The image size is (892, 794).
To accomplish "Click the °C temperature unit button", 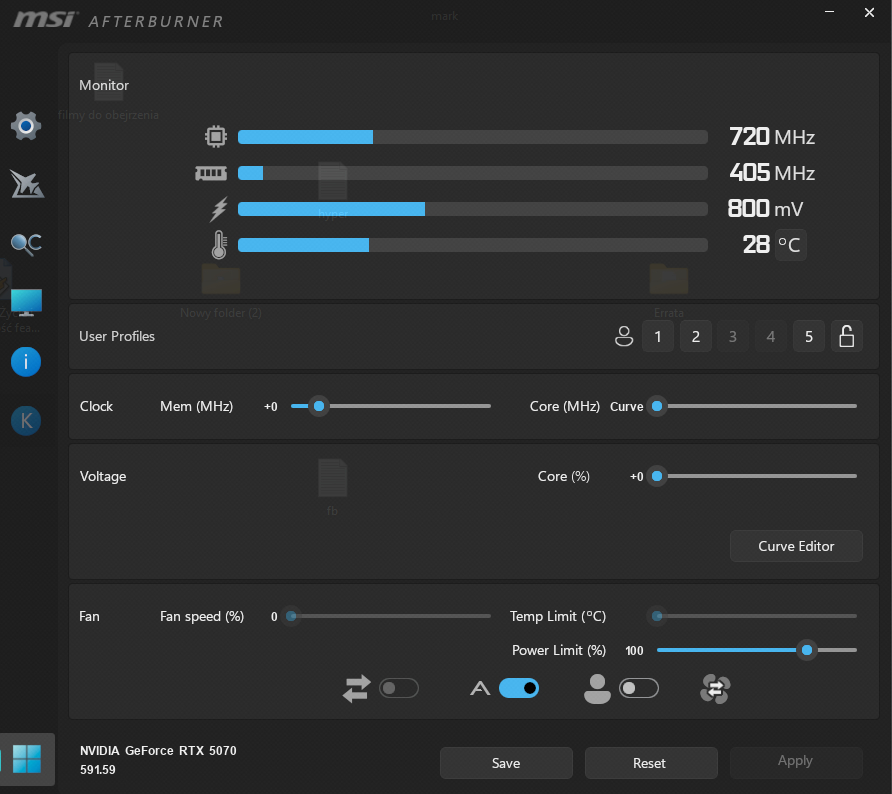I will click(x=790, y=245).
